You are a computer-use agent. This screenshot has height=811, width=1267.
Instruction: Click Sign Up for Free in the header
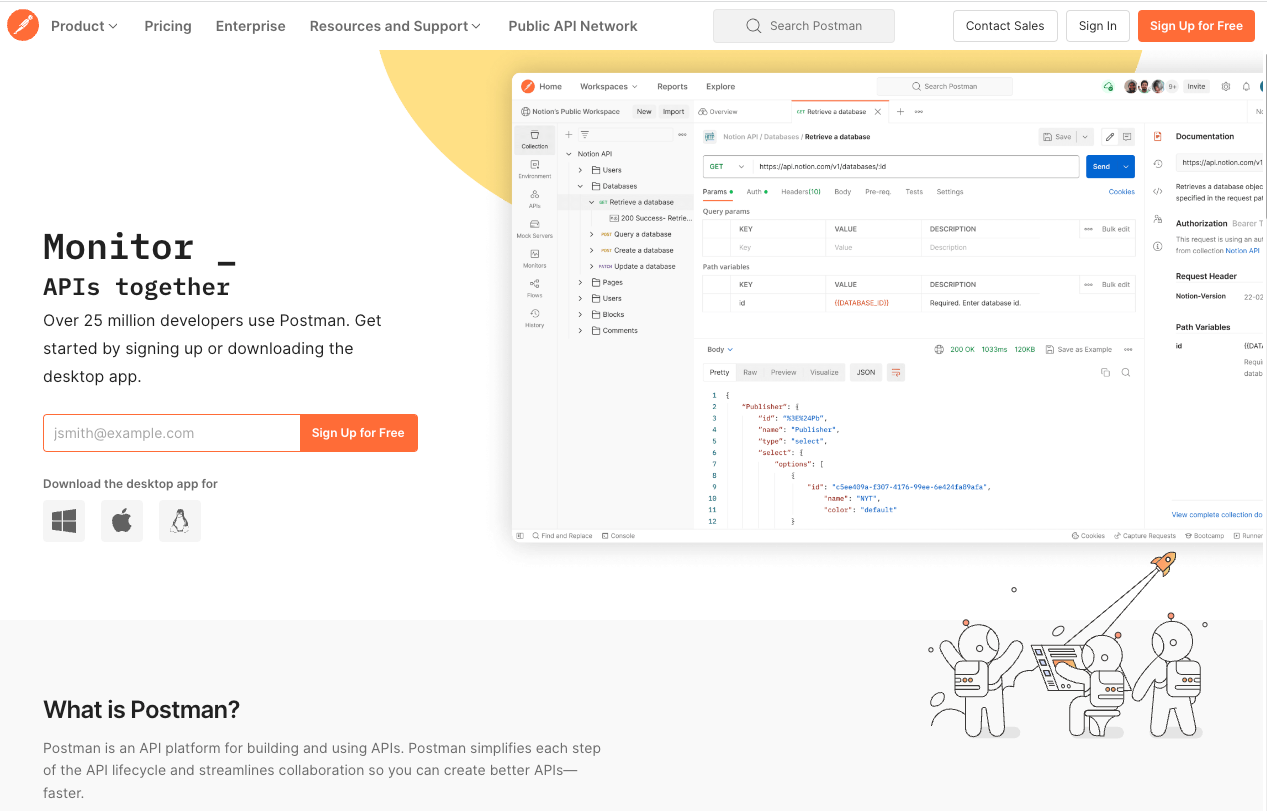pos(1196,26)
